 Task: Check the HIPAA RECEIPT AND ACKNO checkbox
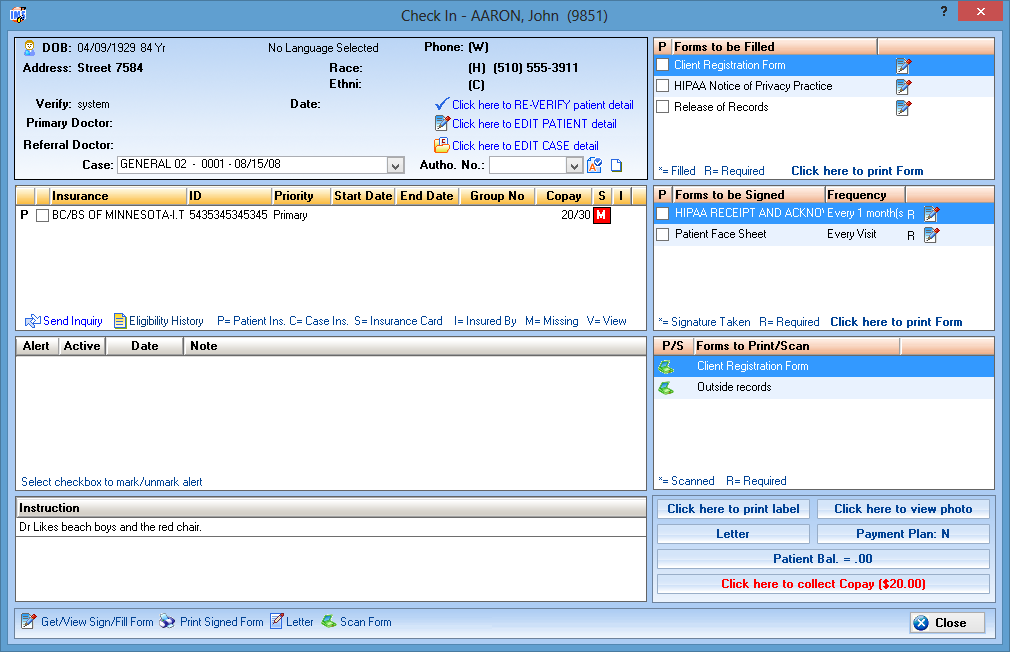point(662,213)
